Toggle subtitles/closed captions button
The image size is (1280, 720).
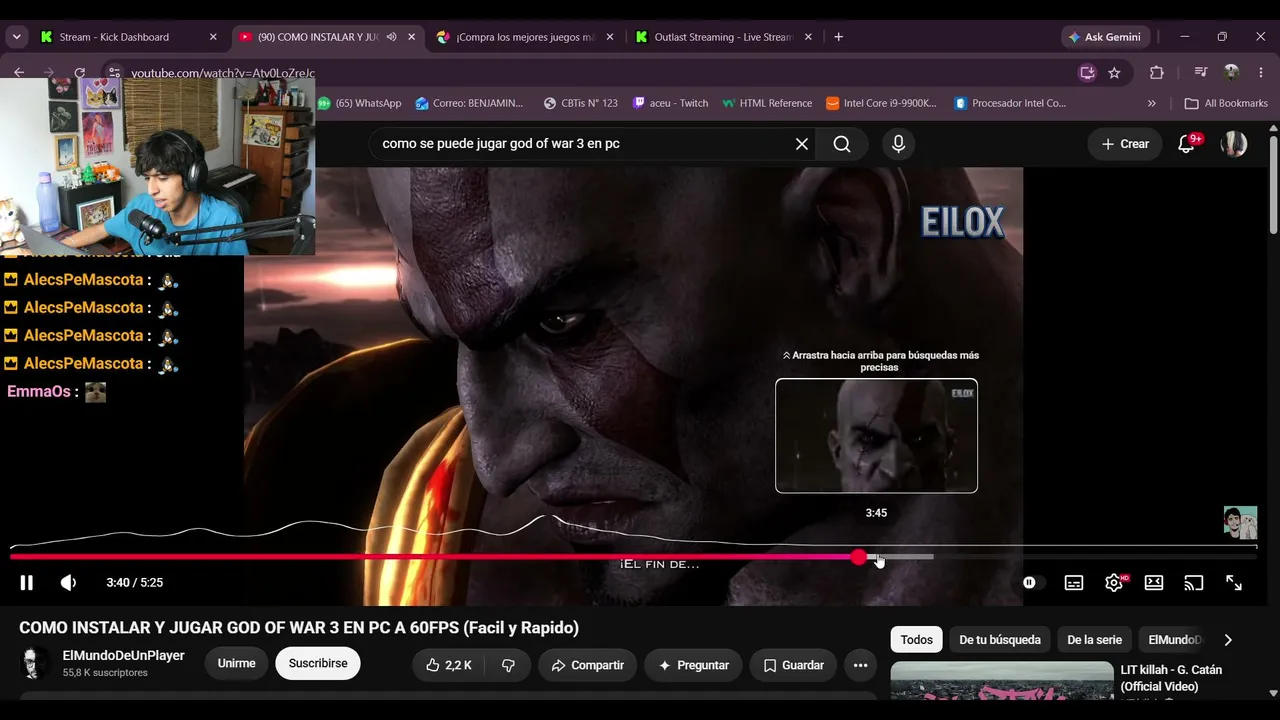(1073, 583)
